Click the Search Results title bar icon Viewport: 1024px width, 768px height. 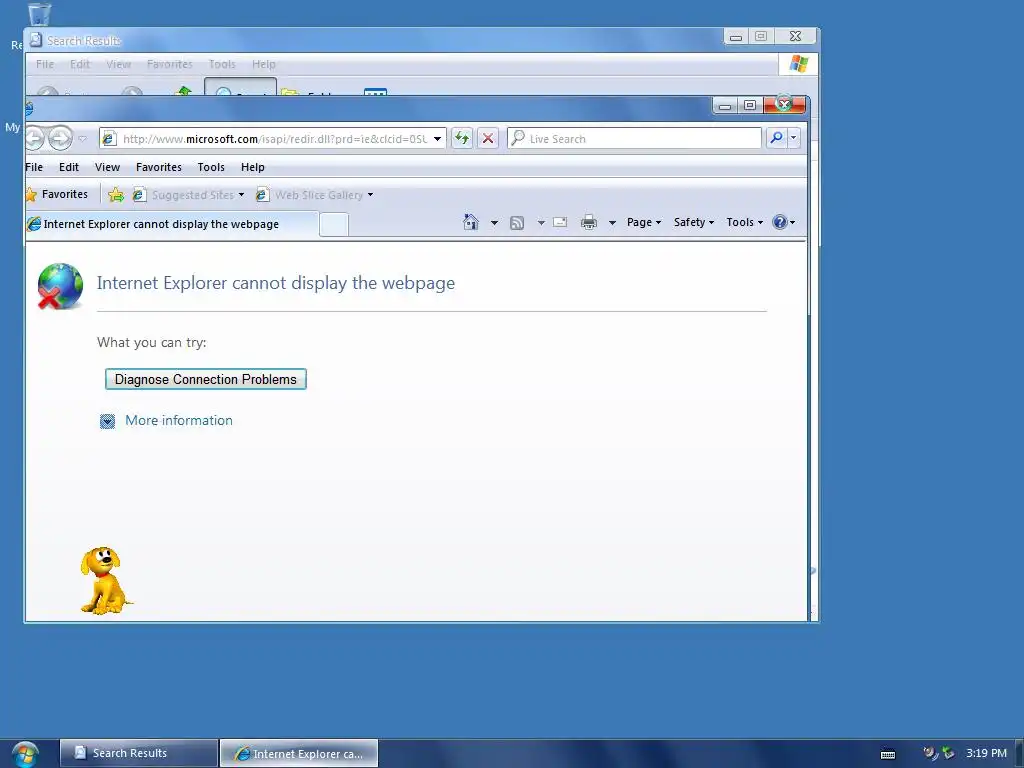tap(36, 40)
